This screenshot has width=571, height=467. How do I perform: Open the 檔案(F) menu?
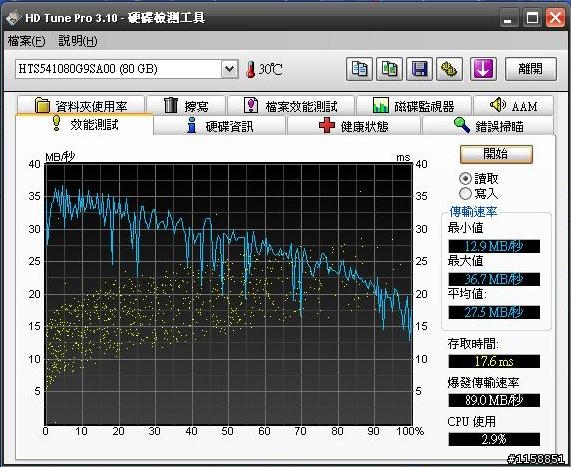[27, 41]
